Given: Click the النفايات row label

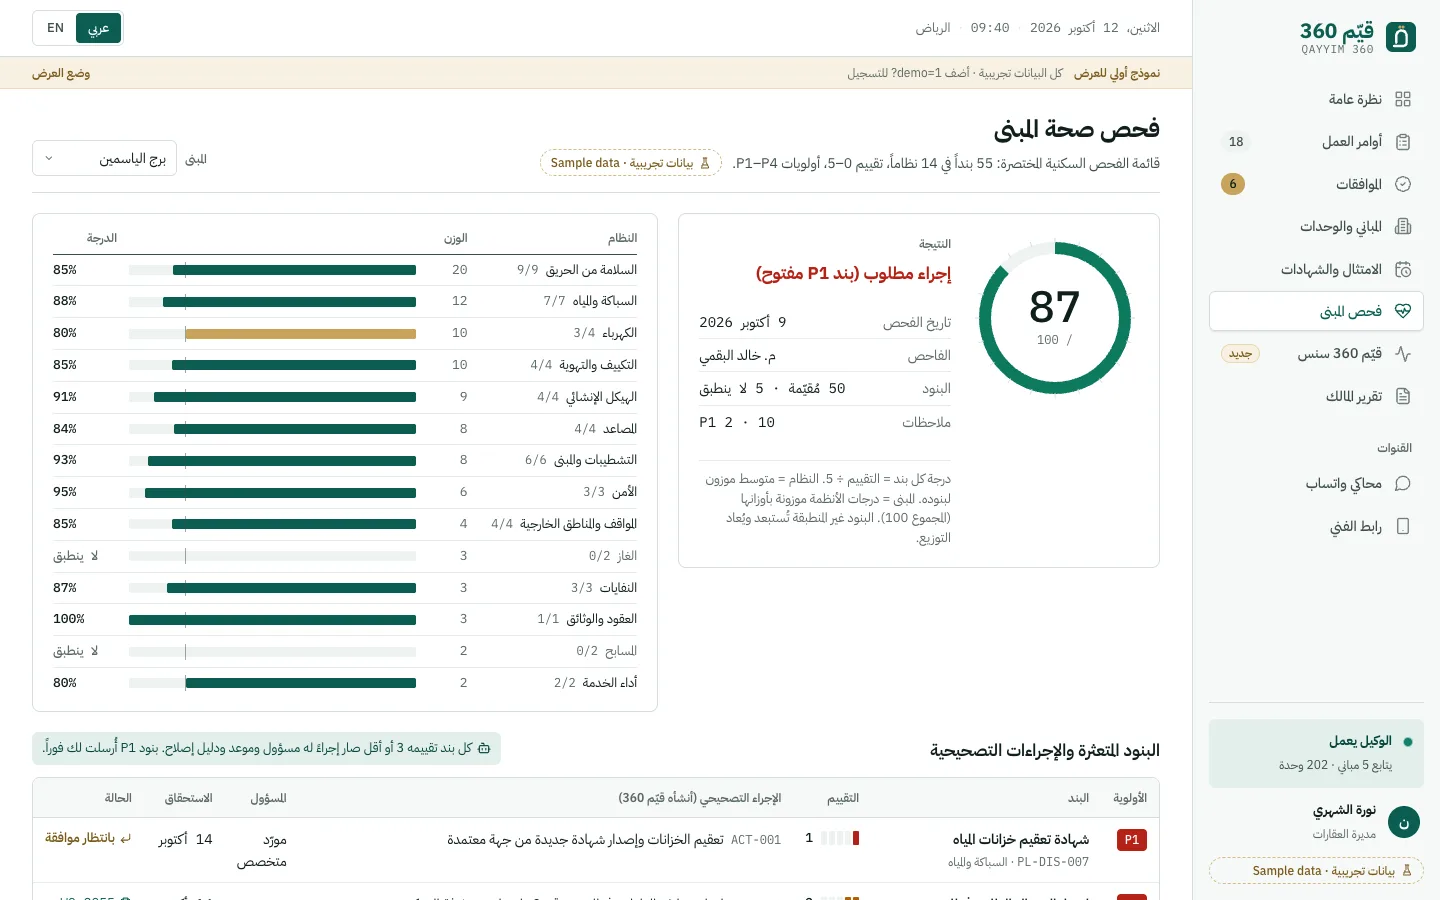Looking at the screenshot, I should coord(618,588).
